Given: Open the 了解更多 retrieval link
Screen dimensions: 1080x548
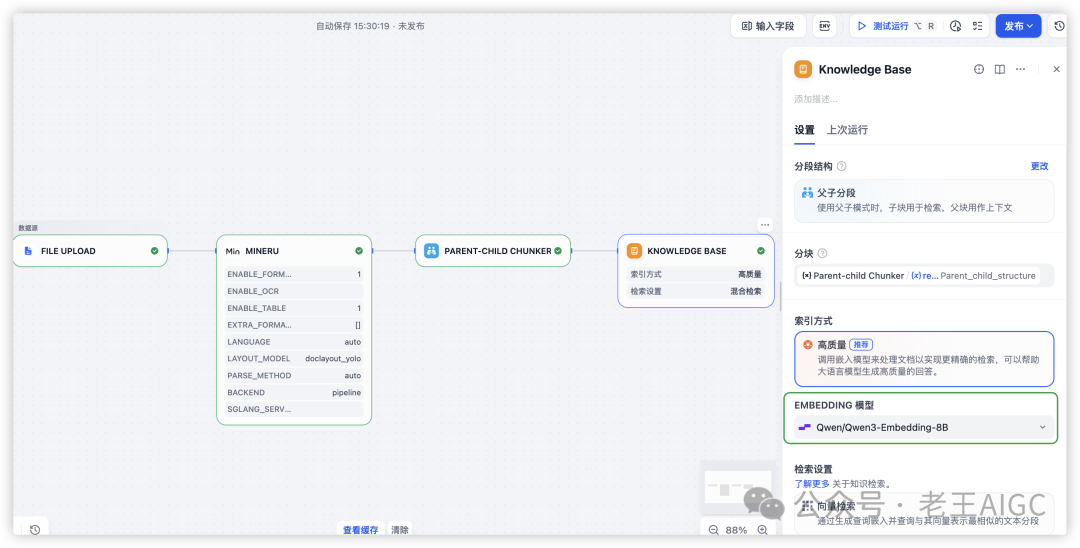Looking at the screenshot, I should [x=812, y=483].
